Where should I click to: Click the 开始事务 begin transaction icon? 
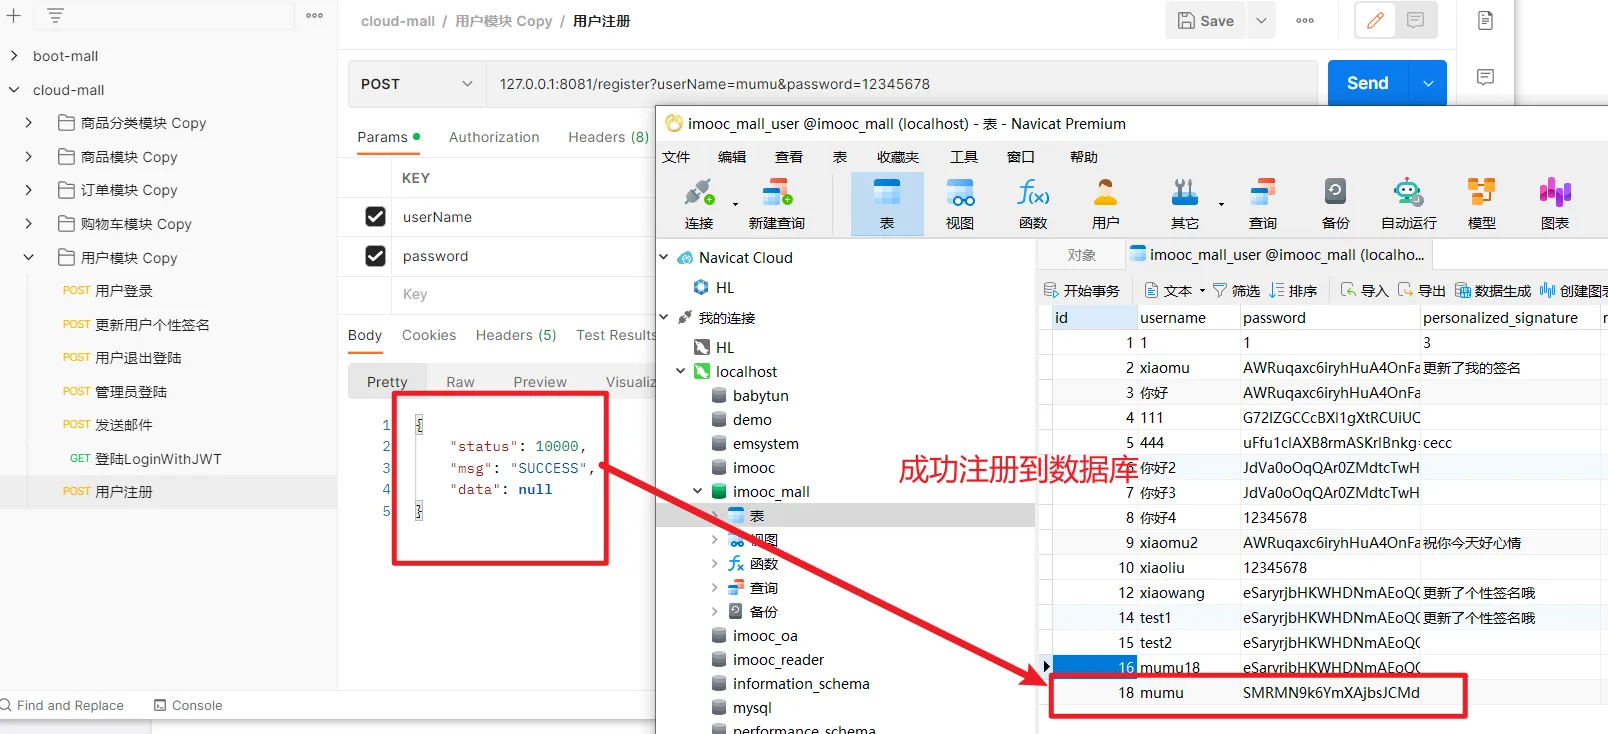click(1051, 290)
